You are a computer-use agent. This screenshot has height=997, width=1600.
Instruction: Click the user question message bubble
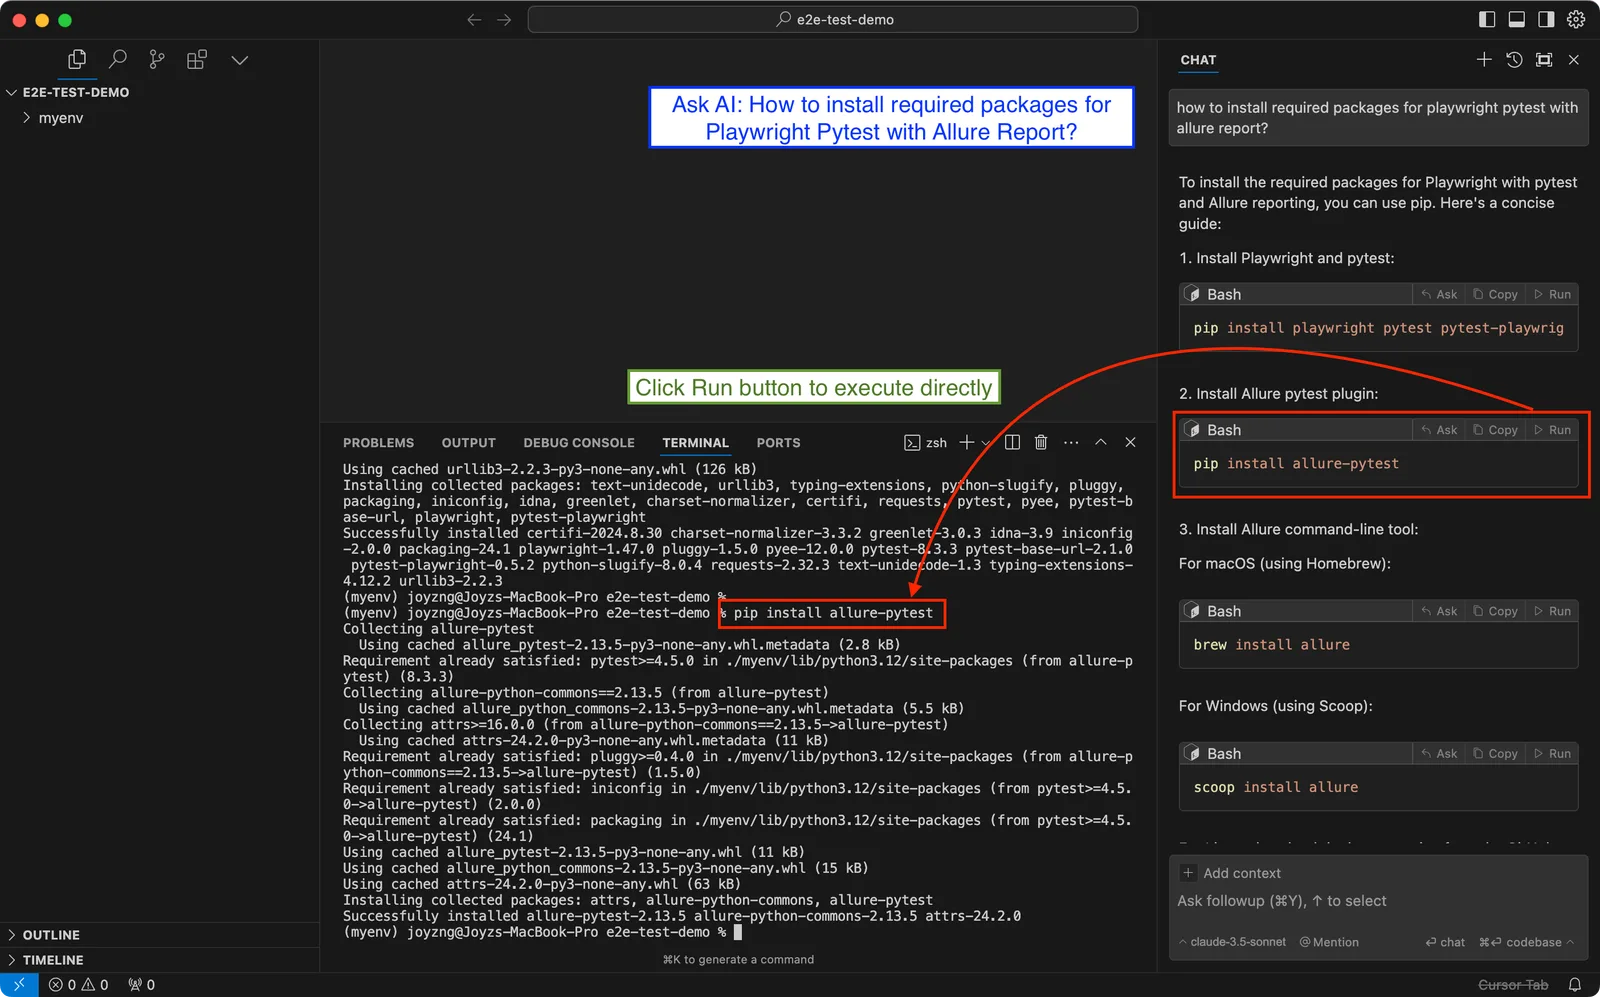coord(1378,118)
